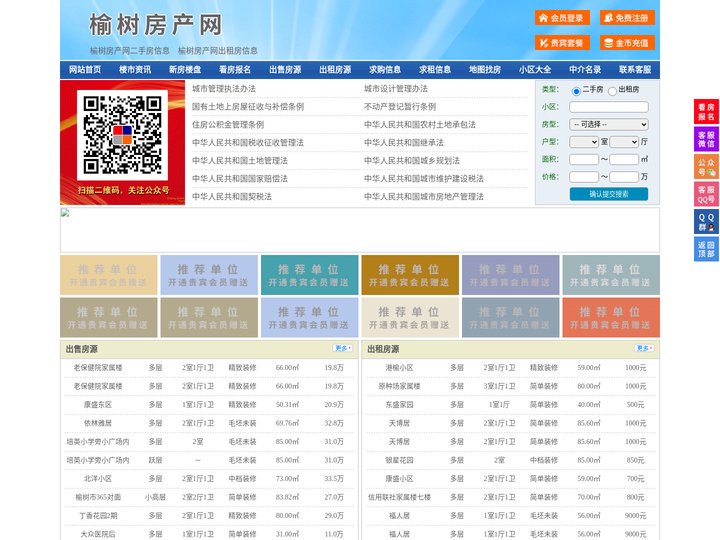Open the 会员登录 member login button

click(562, 18)
